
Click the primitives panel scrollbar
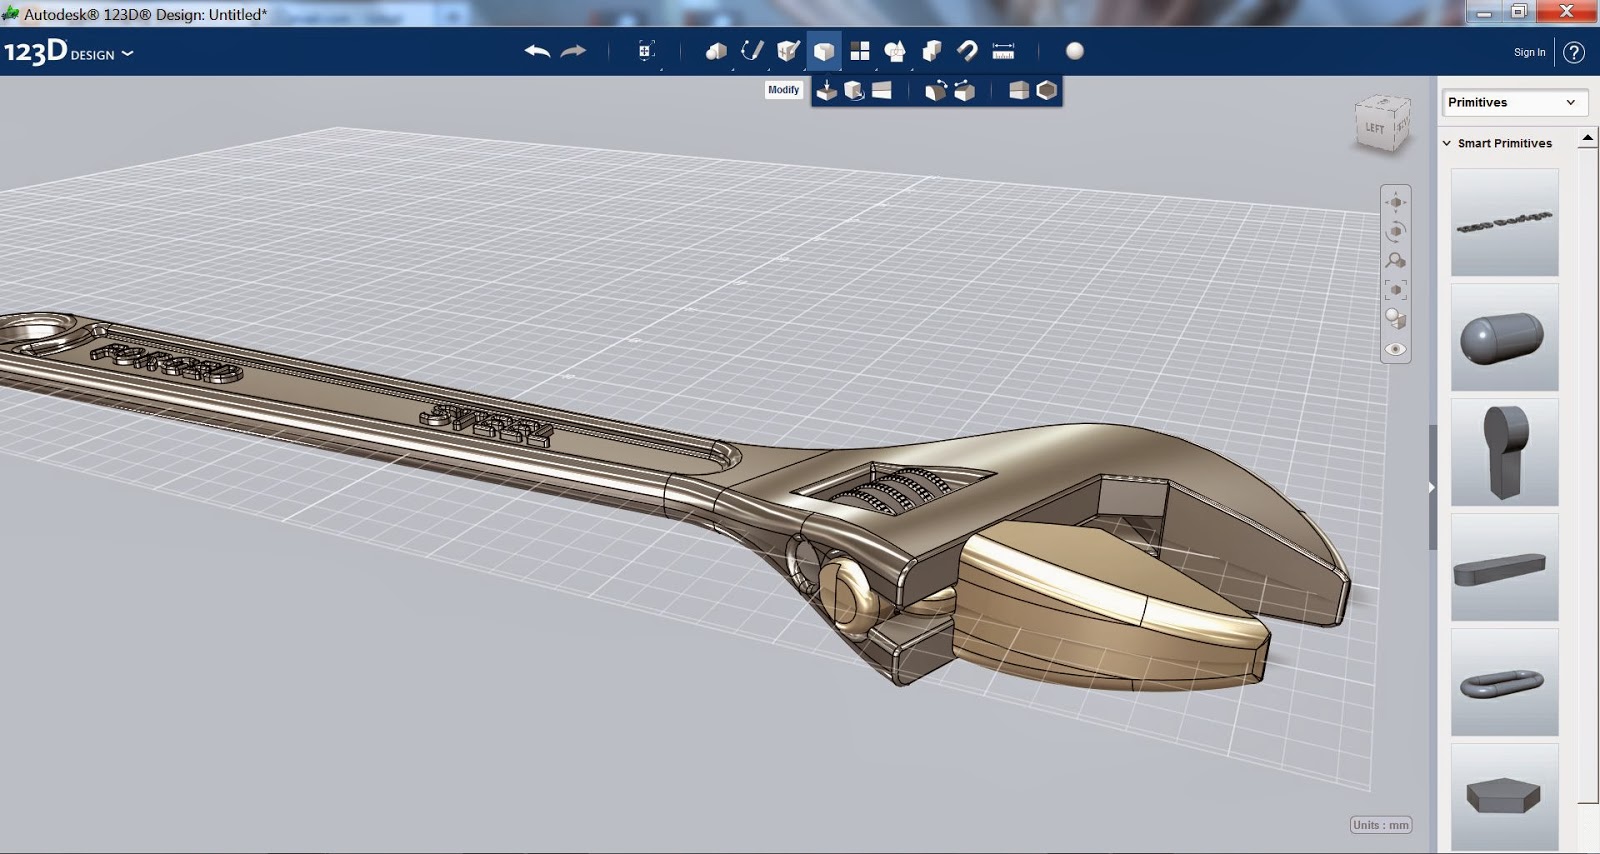tap(1588, 475)
